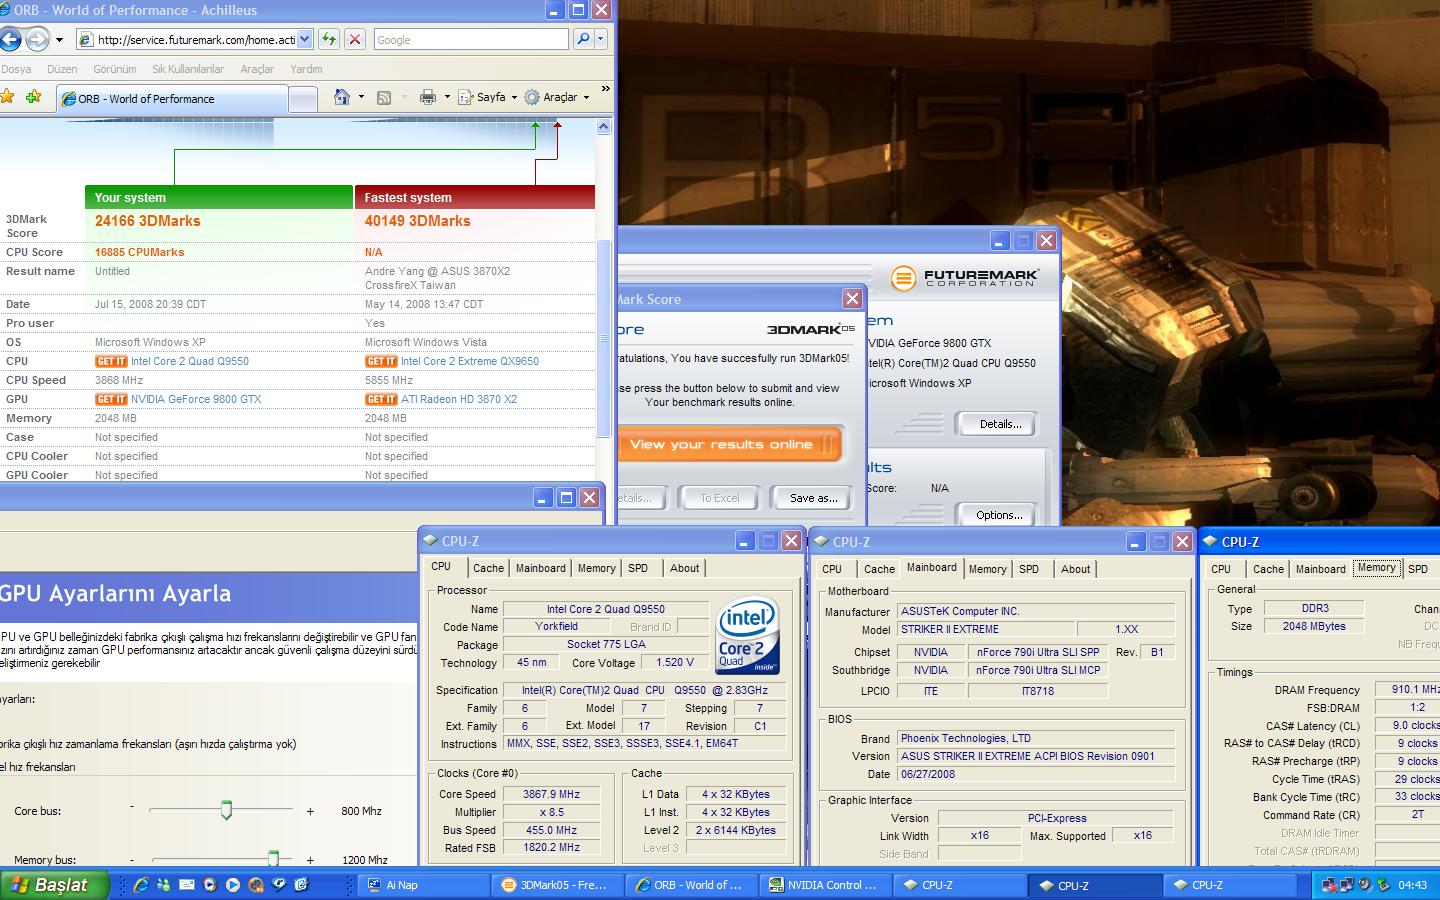Click Save as... in 3DMark Score dialog
This screenshot has height=900, width=1440.
[813, 498]
